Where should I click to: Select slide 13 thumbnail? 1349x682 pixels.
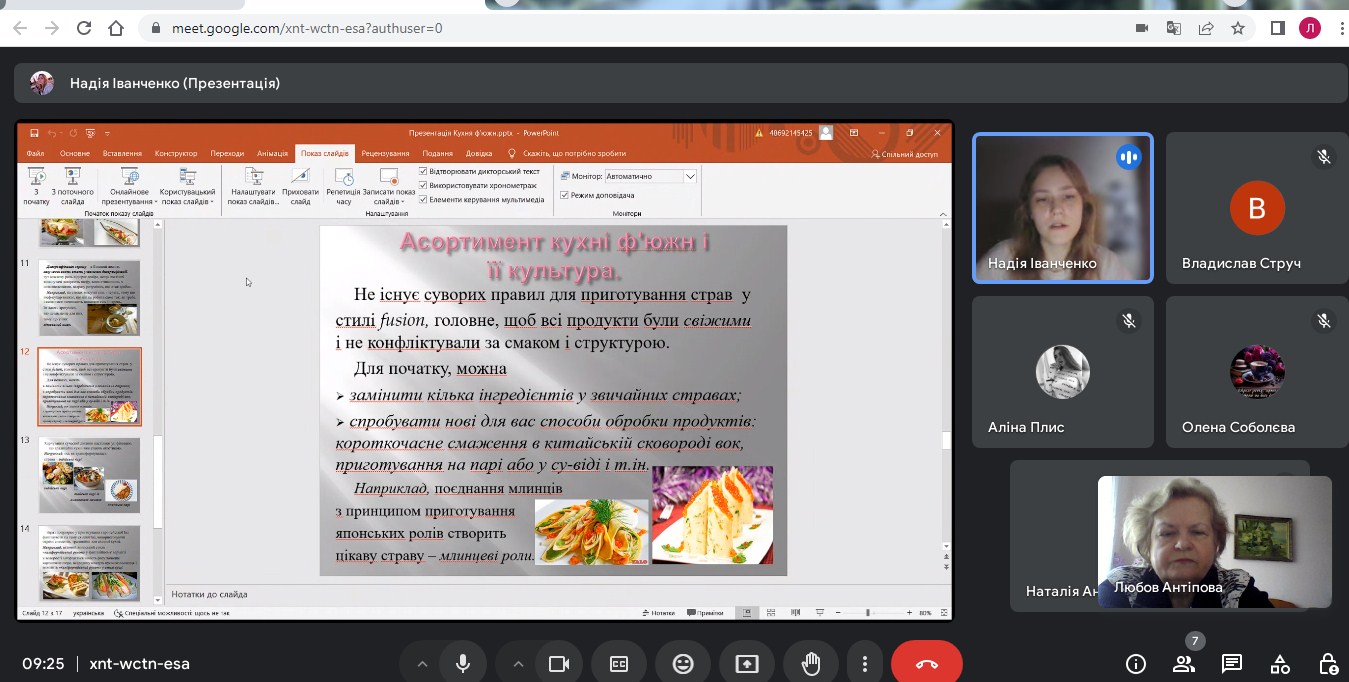tap(89, 475)
